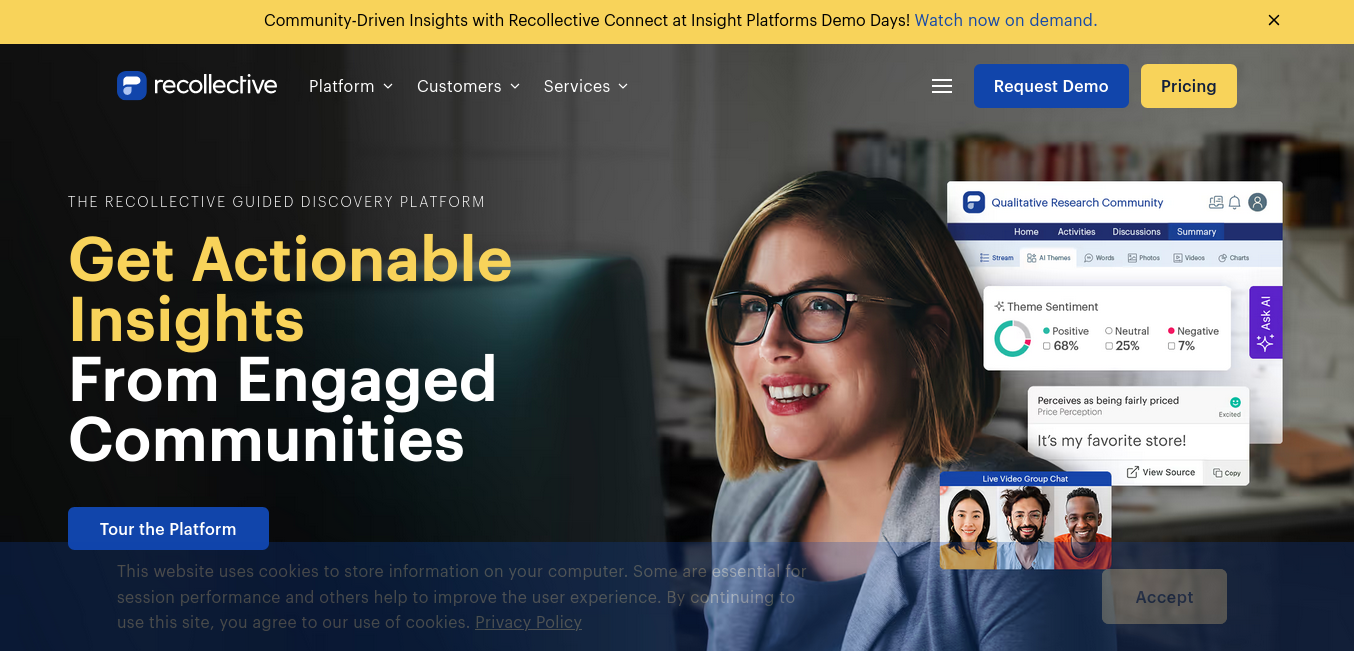Click the user profile avatar icon in the mockup

click(x=1258, y=202)
